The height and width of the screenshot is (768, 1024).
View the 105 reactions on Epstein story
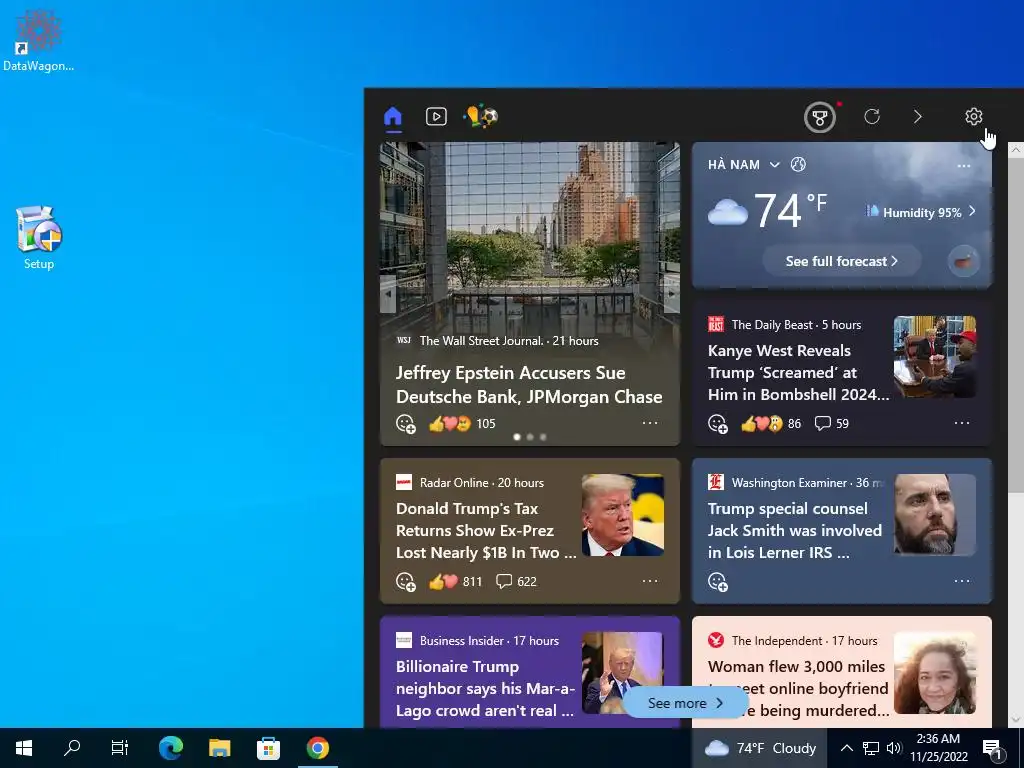[462, 424]
